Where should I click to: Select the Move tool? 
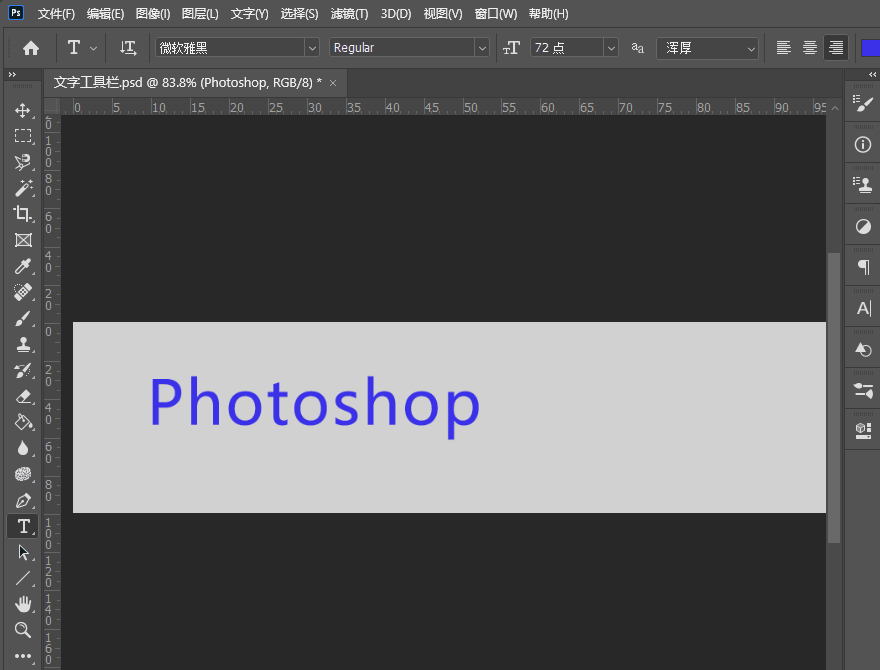coord(22,110)
